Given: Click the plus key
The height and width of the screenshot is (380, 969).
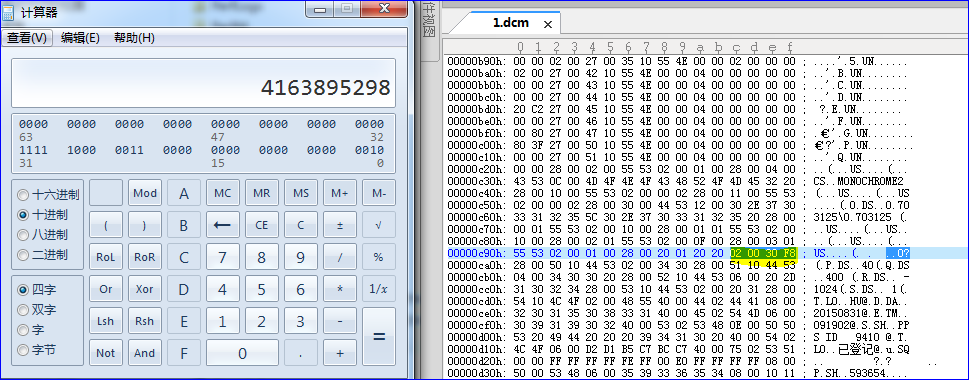Looking at the screenshot, I should point(340,353).
